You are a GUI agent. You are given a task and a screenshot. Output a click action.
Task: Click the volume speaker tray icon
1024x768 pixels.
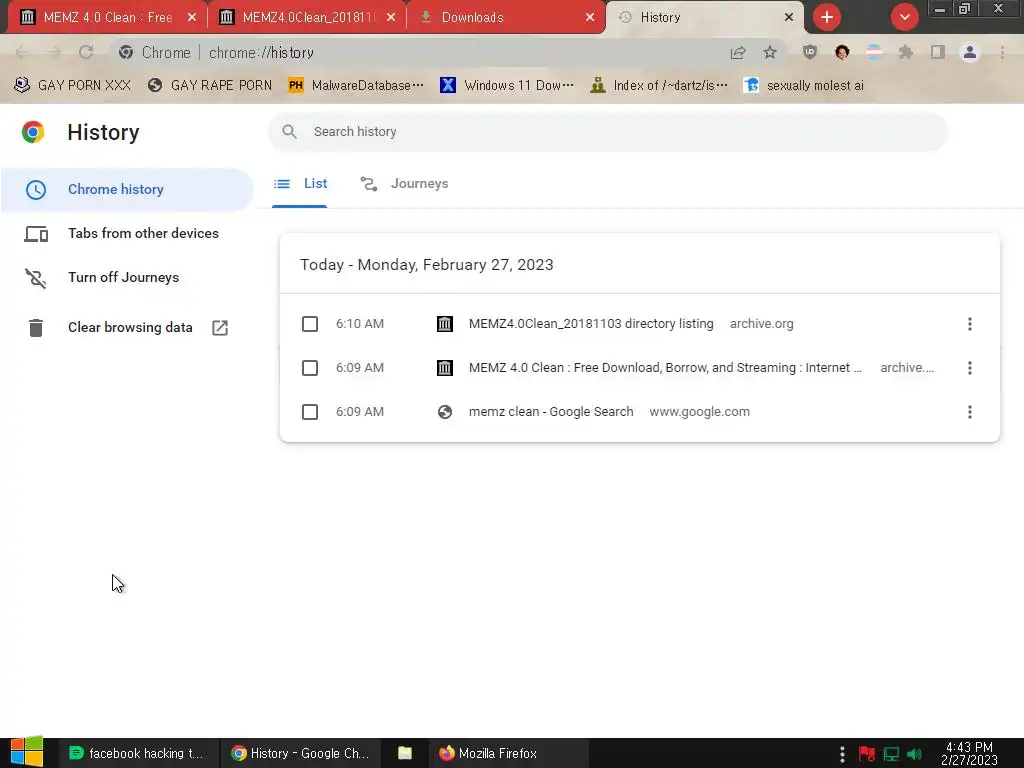click(915, 754)
